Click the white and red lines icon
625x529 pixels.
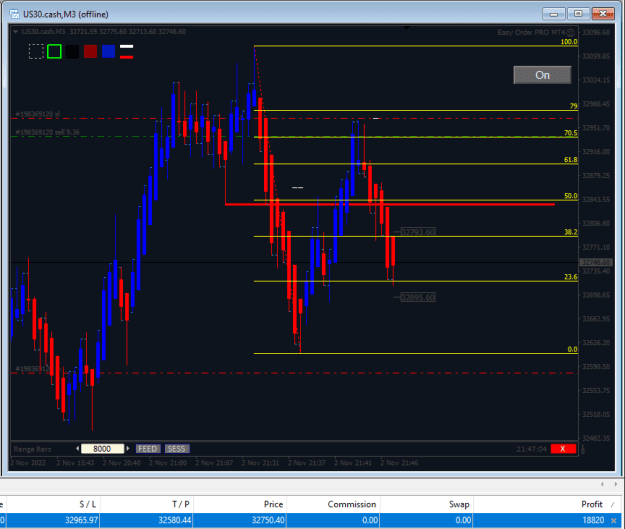click(126, 51)
